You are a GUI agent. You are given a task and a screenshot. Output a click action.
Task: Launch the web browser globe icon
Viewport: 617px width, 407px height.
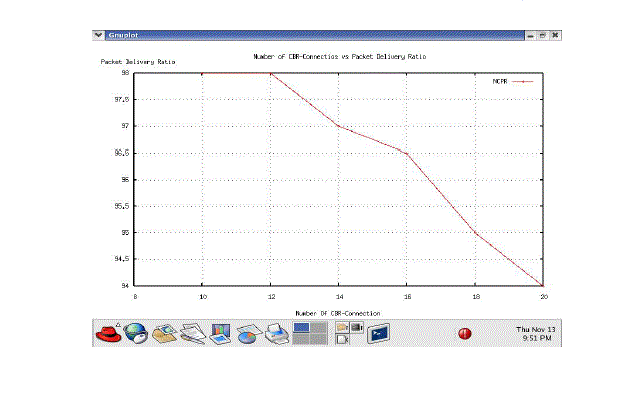pyautogui.click(x=135, y=334)
